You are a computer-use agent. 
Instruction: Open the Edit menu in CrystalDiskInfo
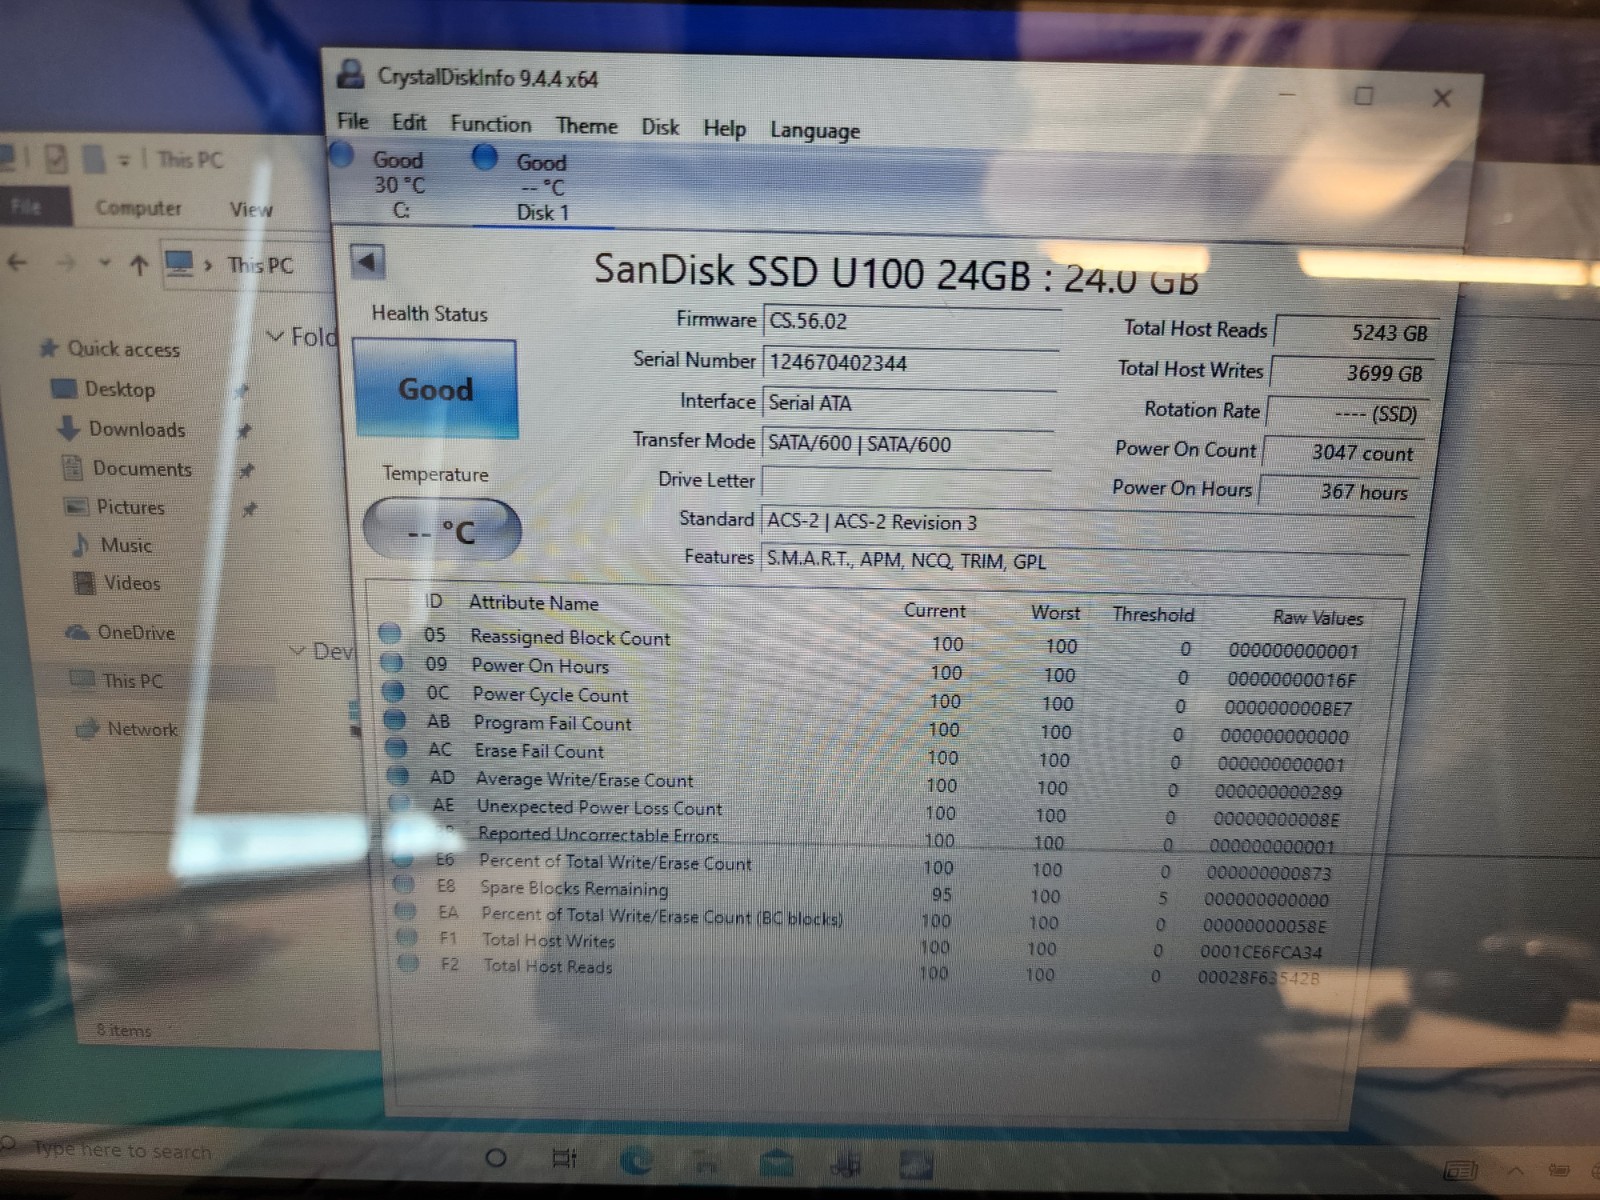coord(409,123)
